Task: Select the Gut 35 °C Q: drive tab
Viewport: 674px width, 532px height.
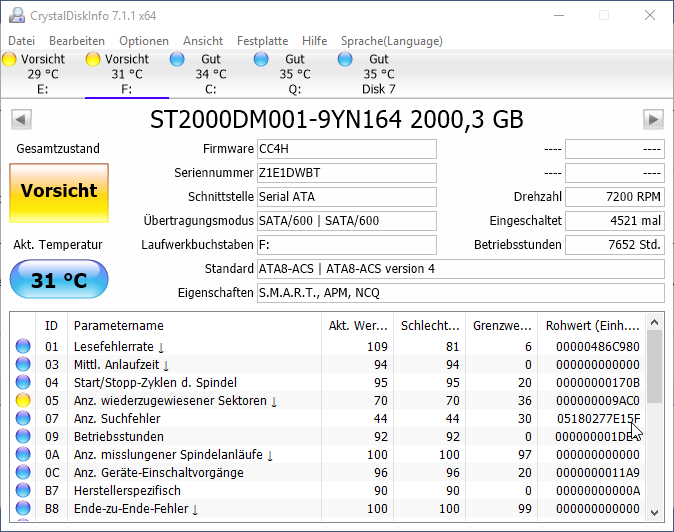Action: point(294,74)
